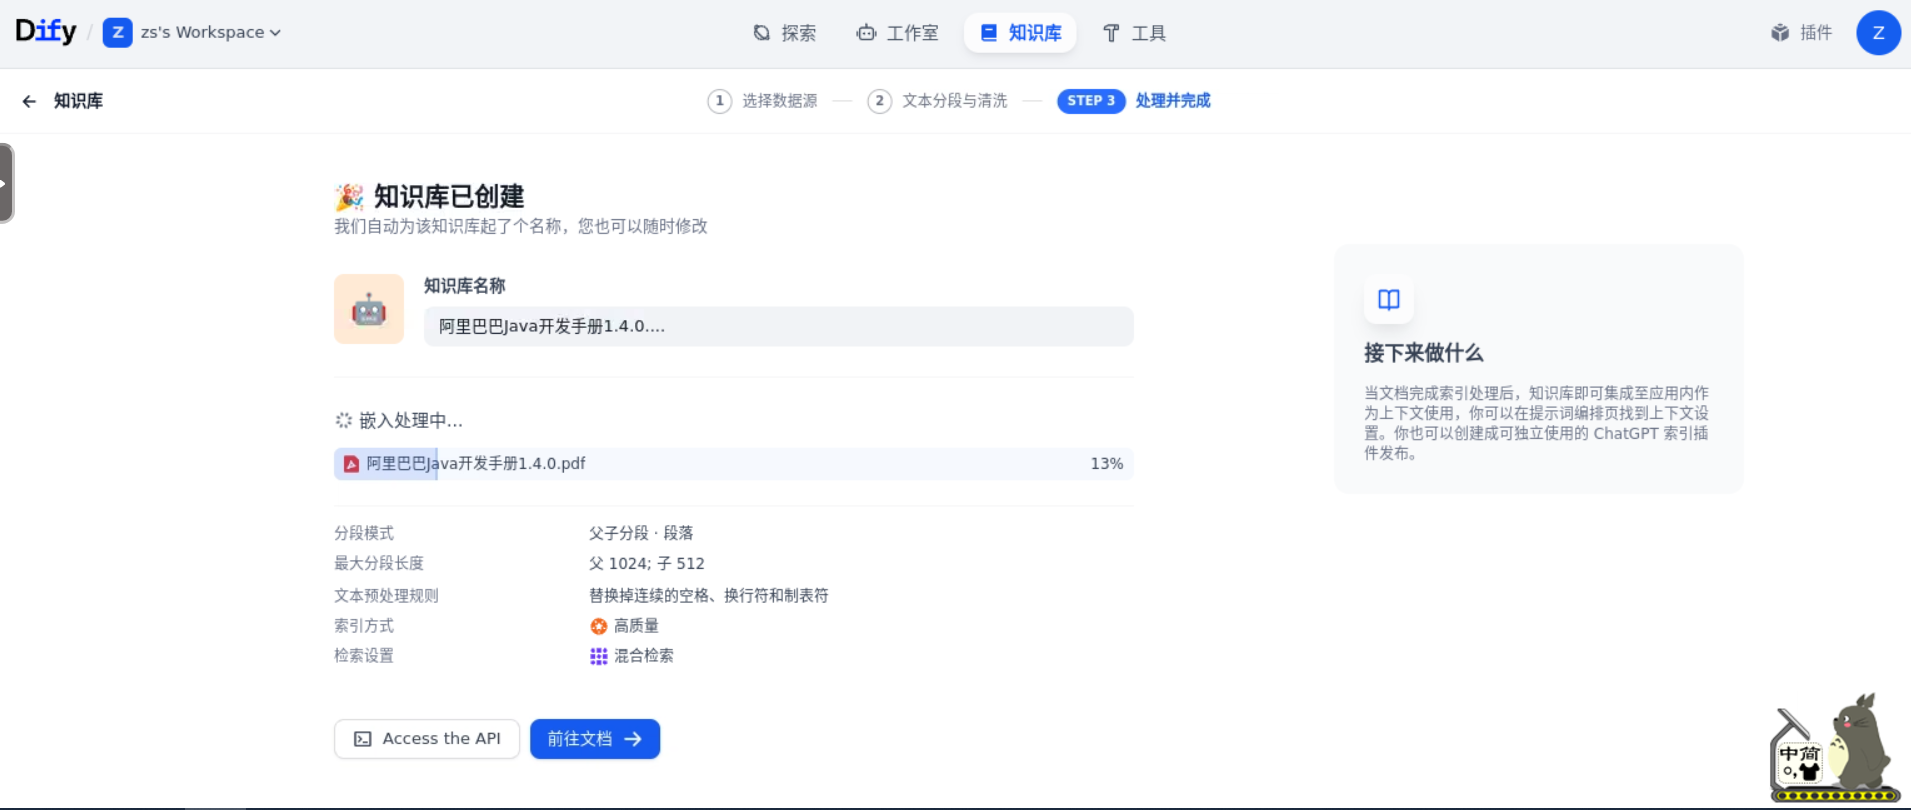Click the PDF file icon

point(351,464)
